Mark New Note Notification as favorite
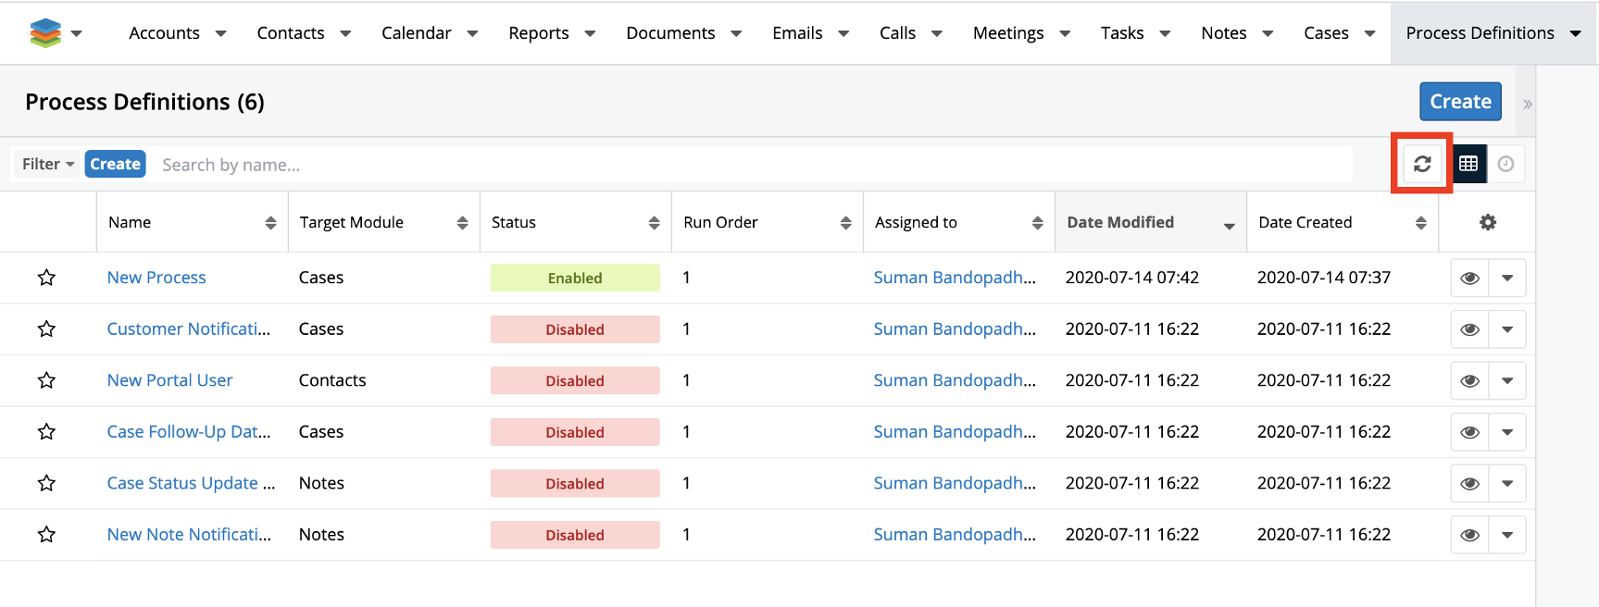Screen dimensions: 1599x607 pos(46,535)
